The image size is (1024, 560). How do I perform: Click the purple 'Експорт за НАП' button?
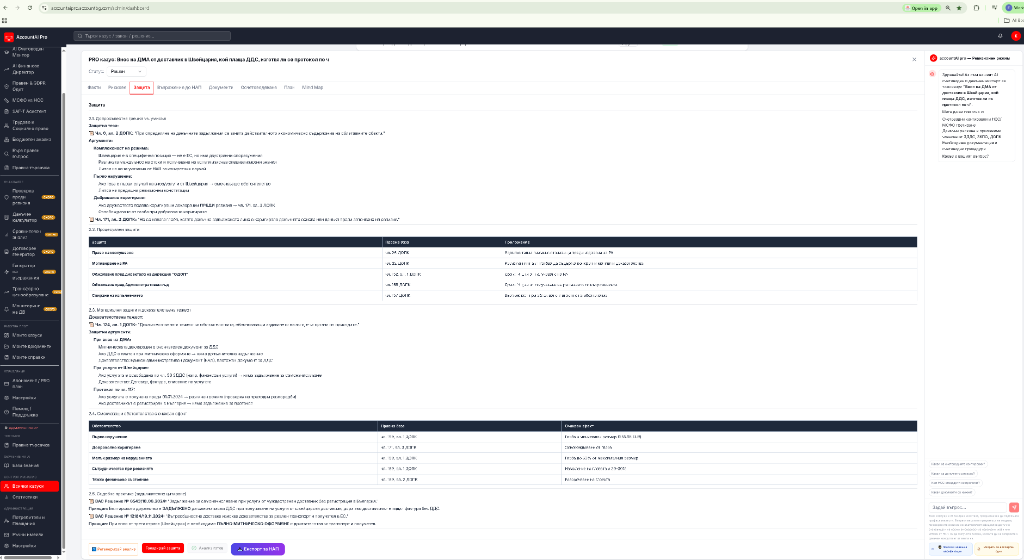[257, 549]
